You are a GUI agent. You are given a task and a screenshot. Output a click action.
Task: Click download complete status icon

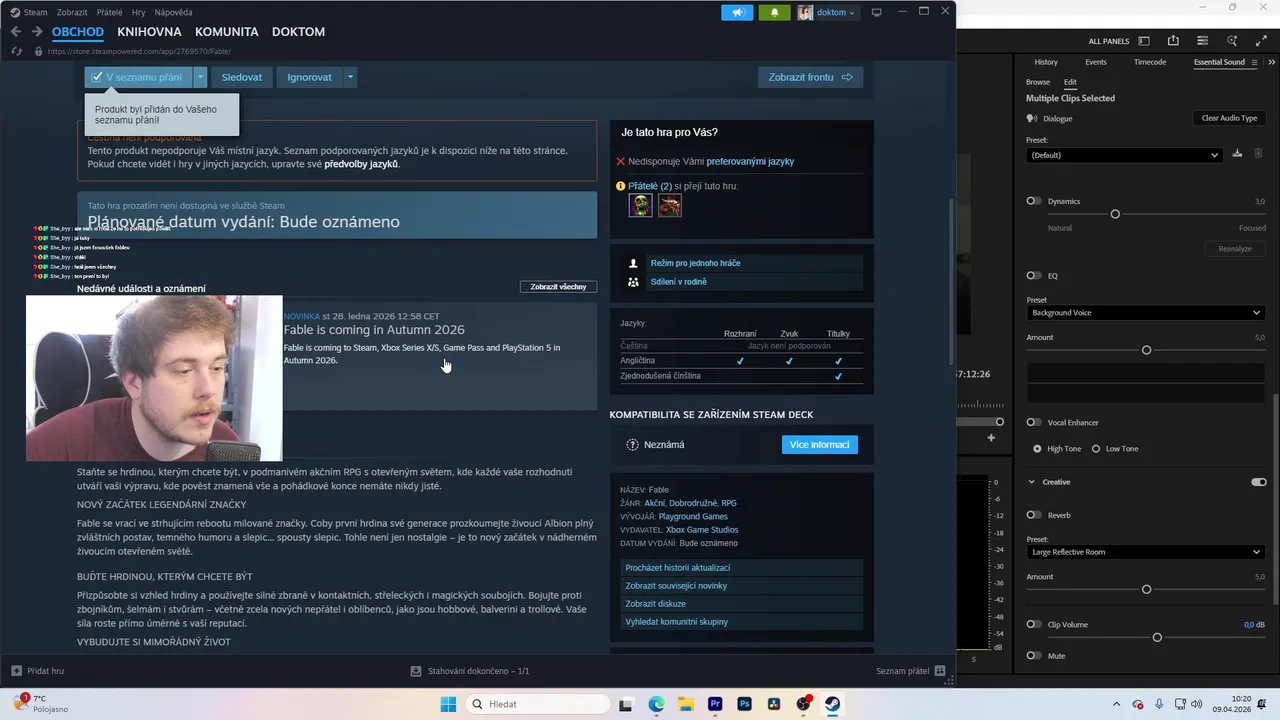click(417, 671)
